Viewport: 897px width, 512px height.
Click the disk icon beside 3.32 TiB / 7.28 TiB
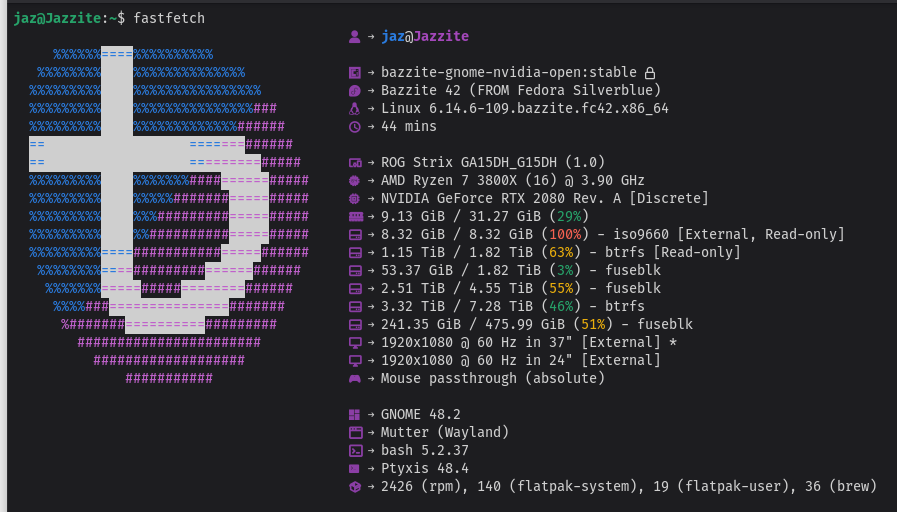355,307
